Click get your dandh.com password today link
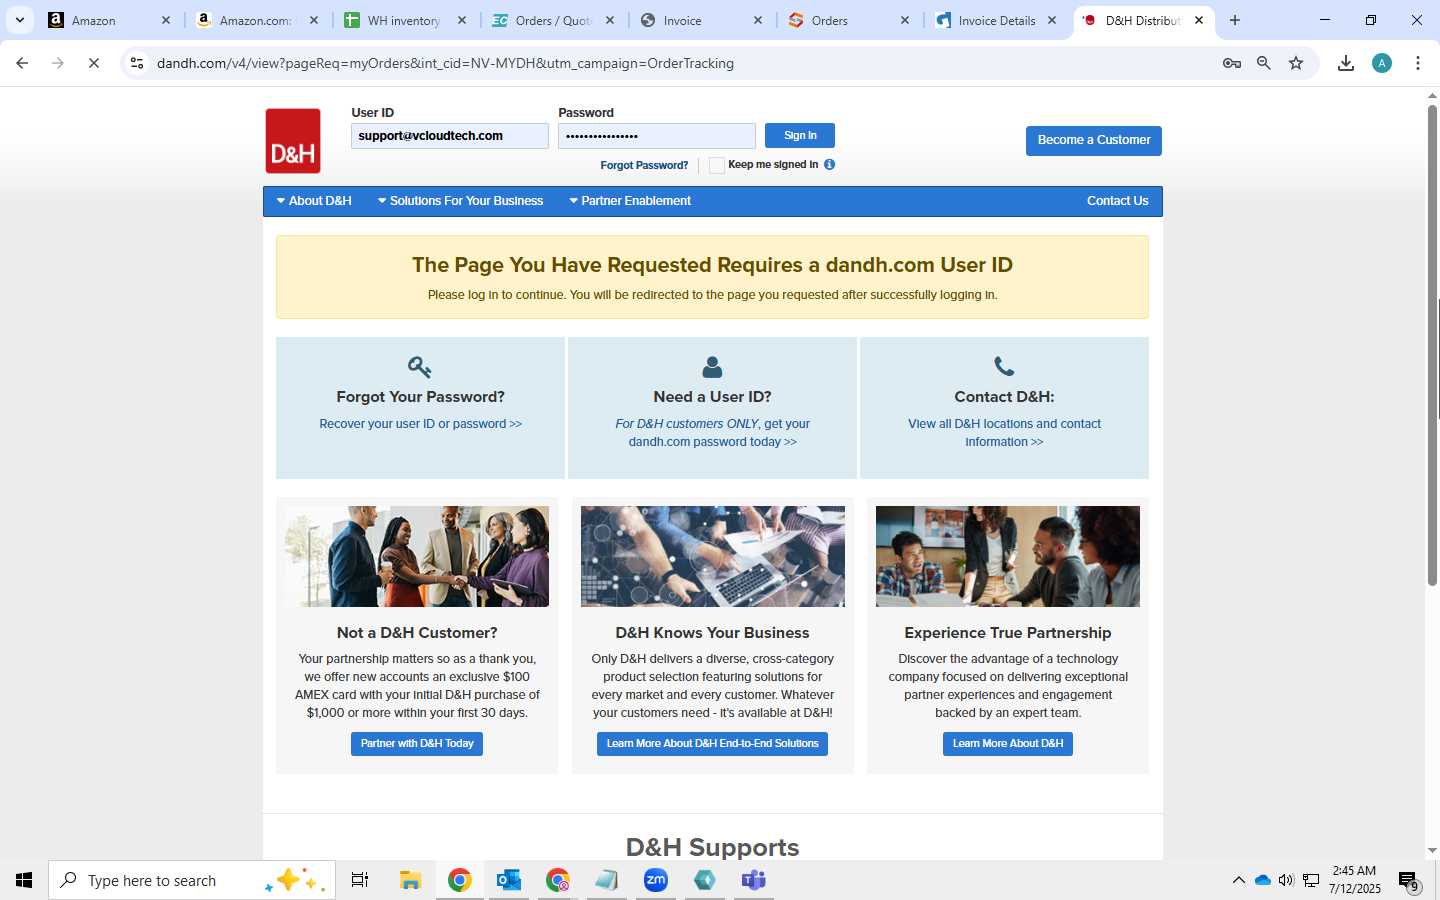 click(720, 433)
